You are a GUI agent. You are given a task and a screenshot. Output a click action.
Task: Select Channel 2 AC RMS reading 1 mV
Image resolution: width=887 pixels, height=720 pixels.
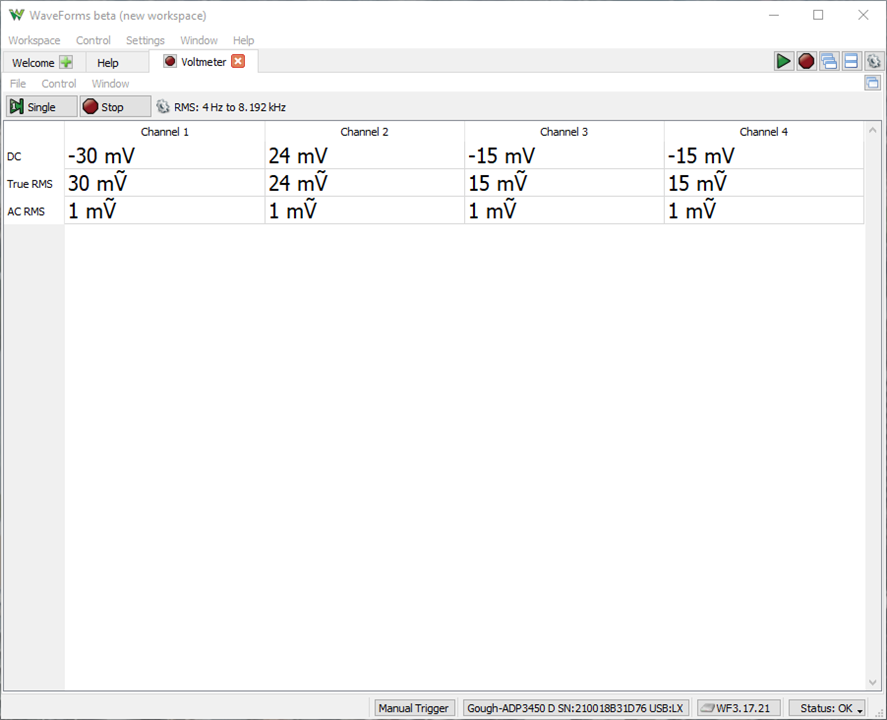pos(364,210)
